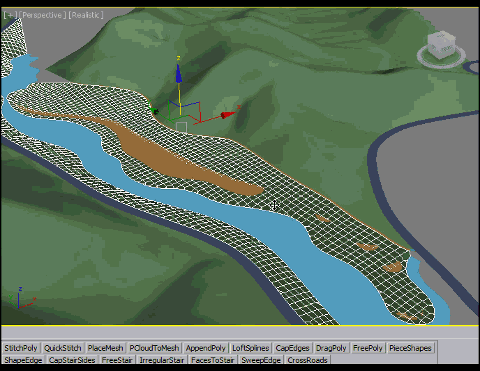Select the PlaceMesh tool
Image resolution: width=480 pixels, height=371 pixels.
[x=105, y=348]
